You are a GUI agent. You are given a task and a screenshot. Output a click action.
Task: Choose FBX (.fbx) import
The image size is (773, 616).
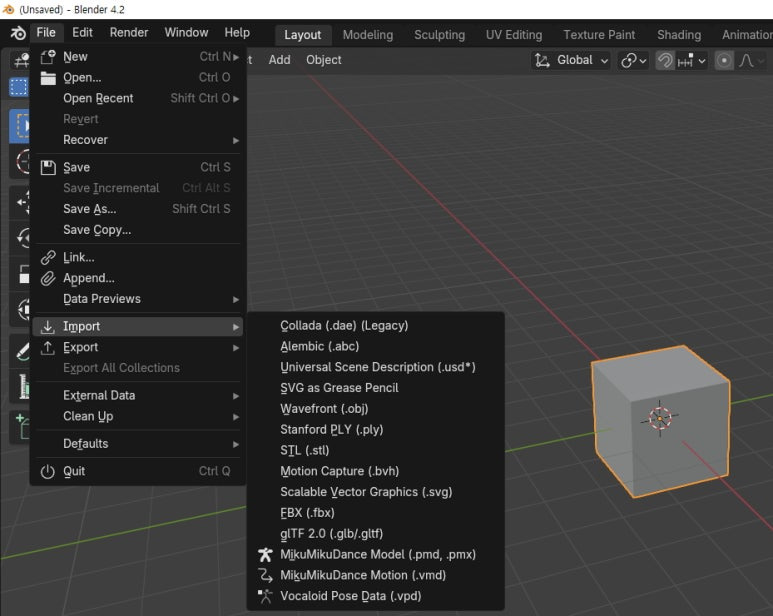tap(375, 513)
